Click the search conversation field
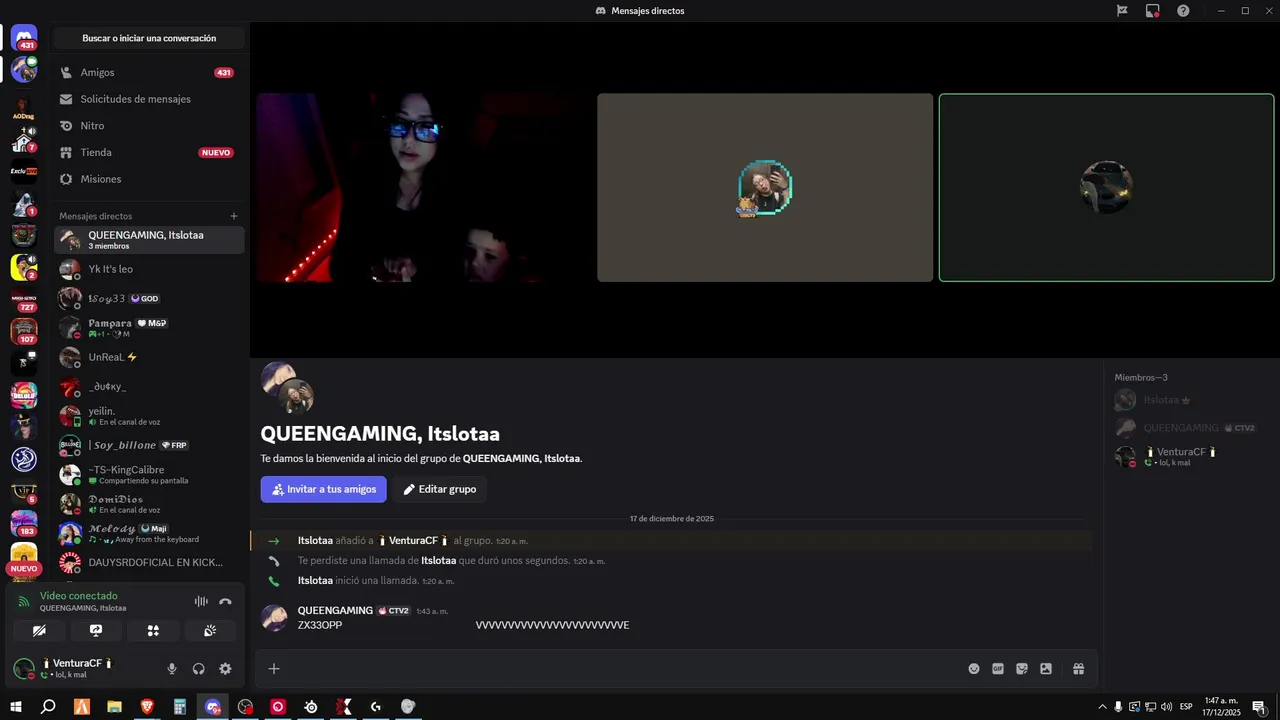The height and width of the screenshot is (720, 1280). click(x=149, y=38)
